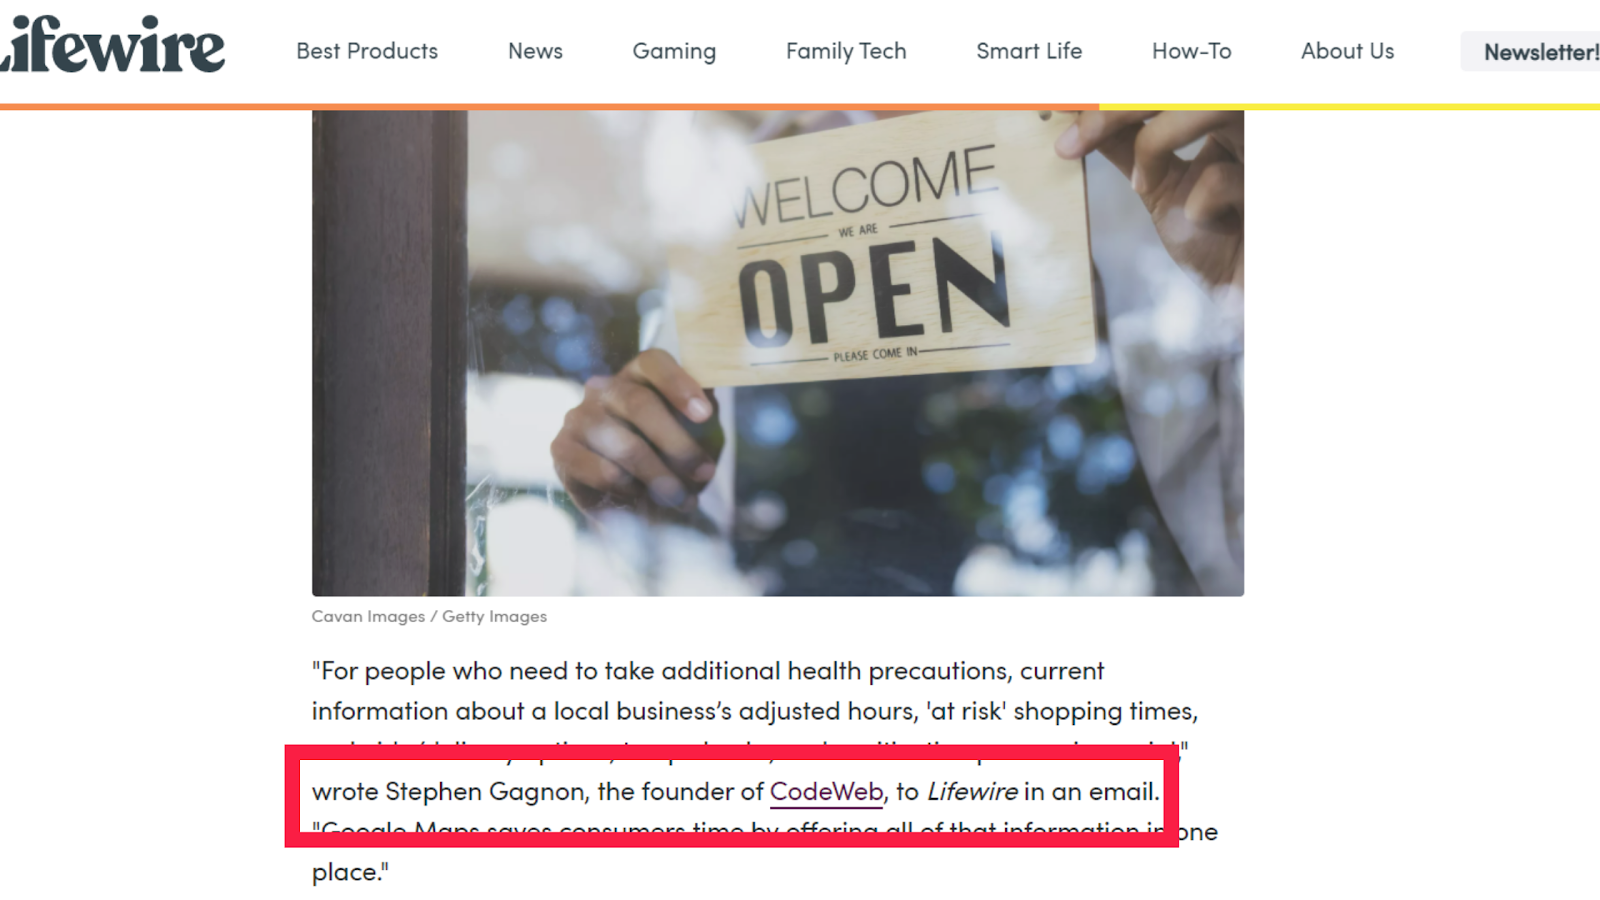
Task: Open the About Us menu
Action: [1347, 51]
